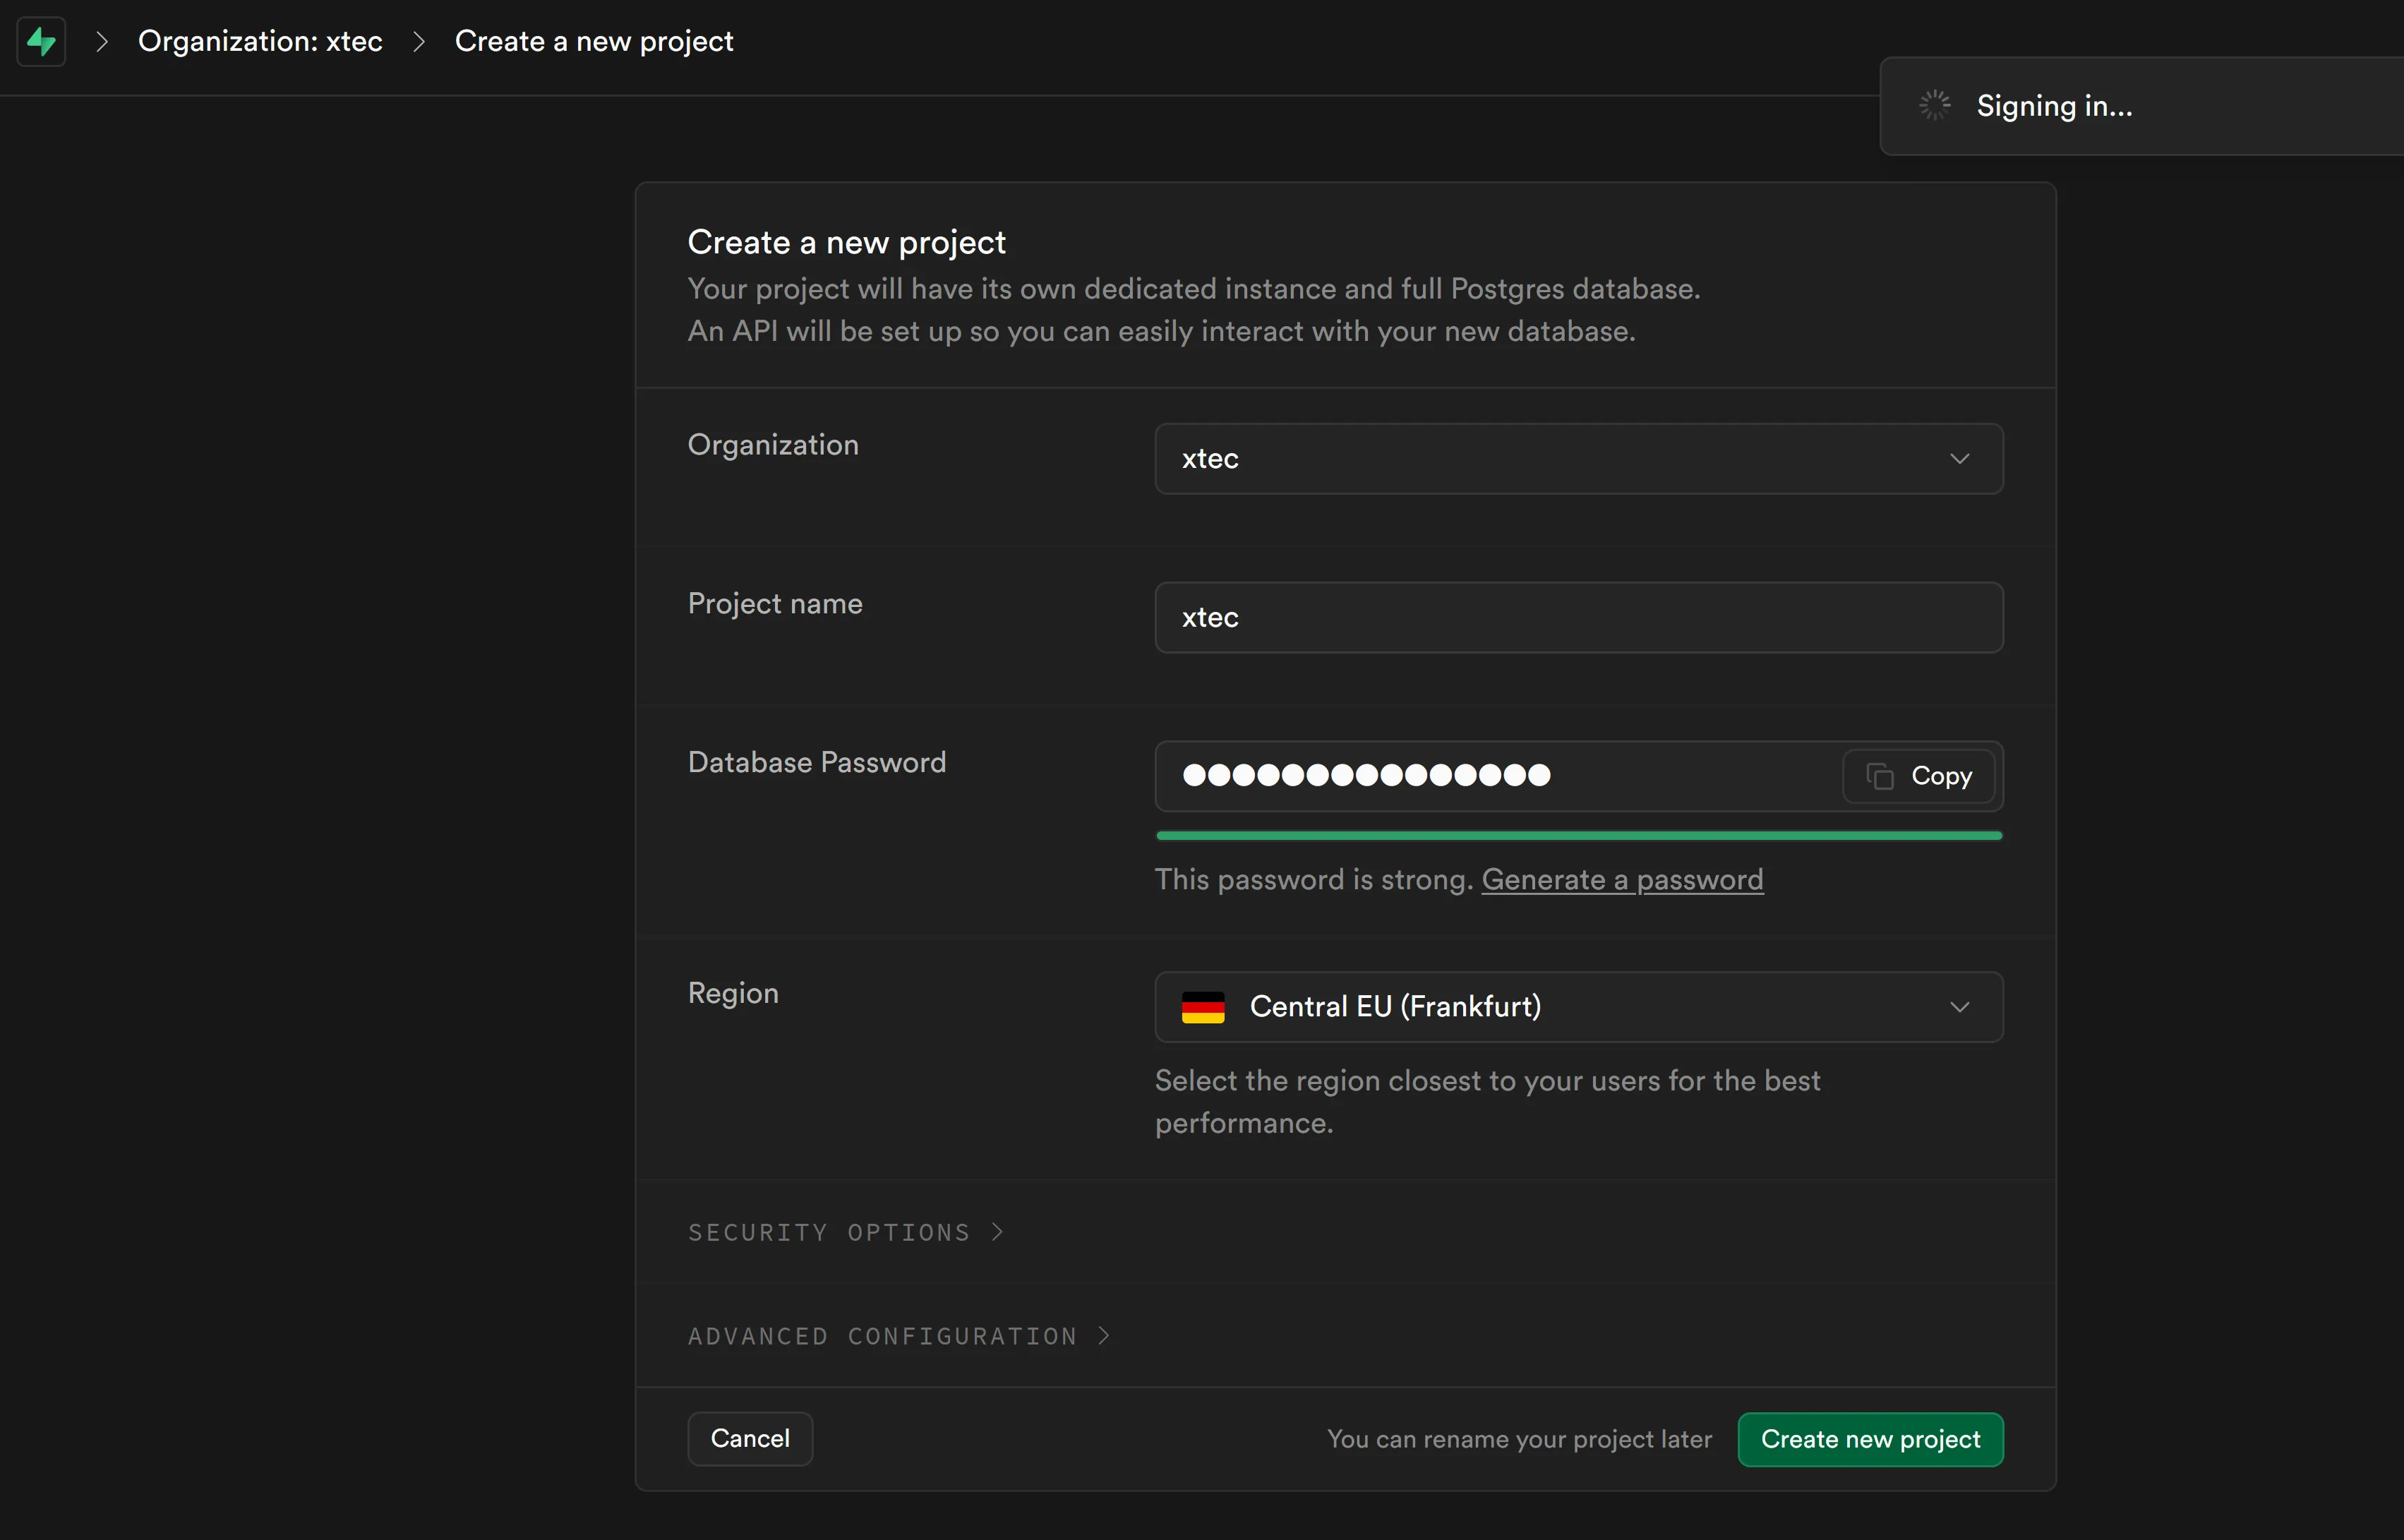Click breadcrumb chevron before Organization: xtec

point(101,41)
